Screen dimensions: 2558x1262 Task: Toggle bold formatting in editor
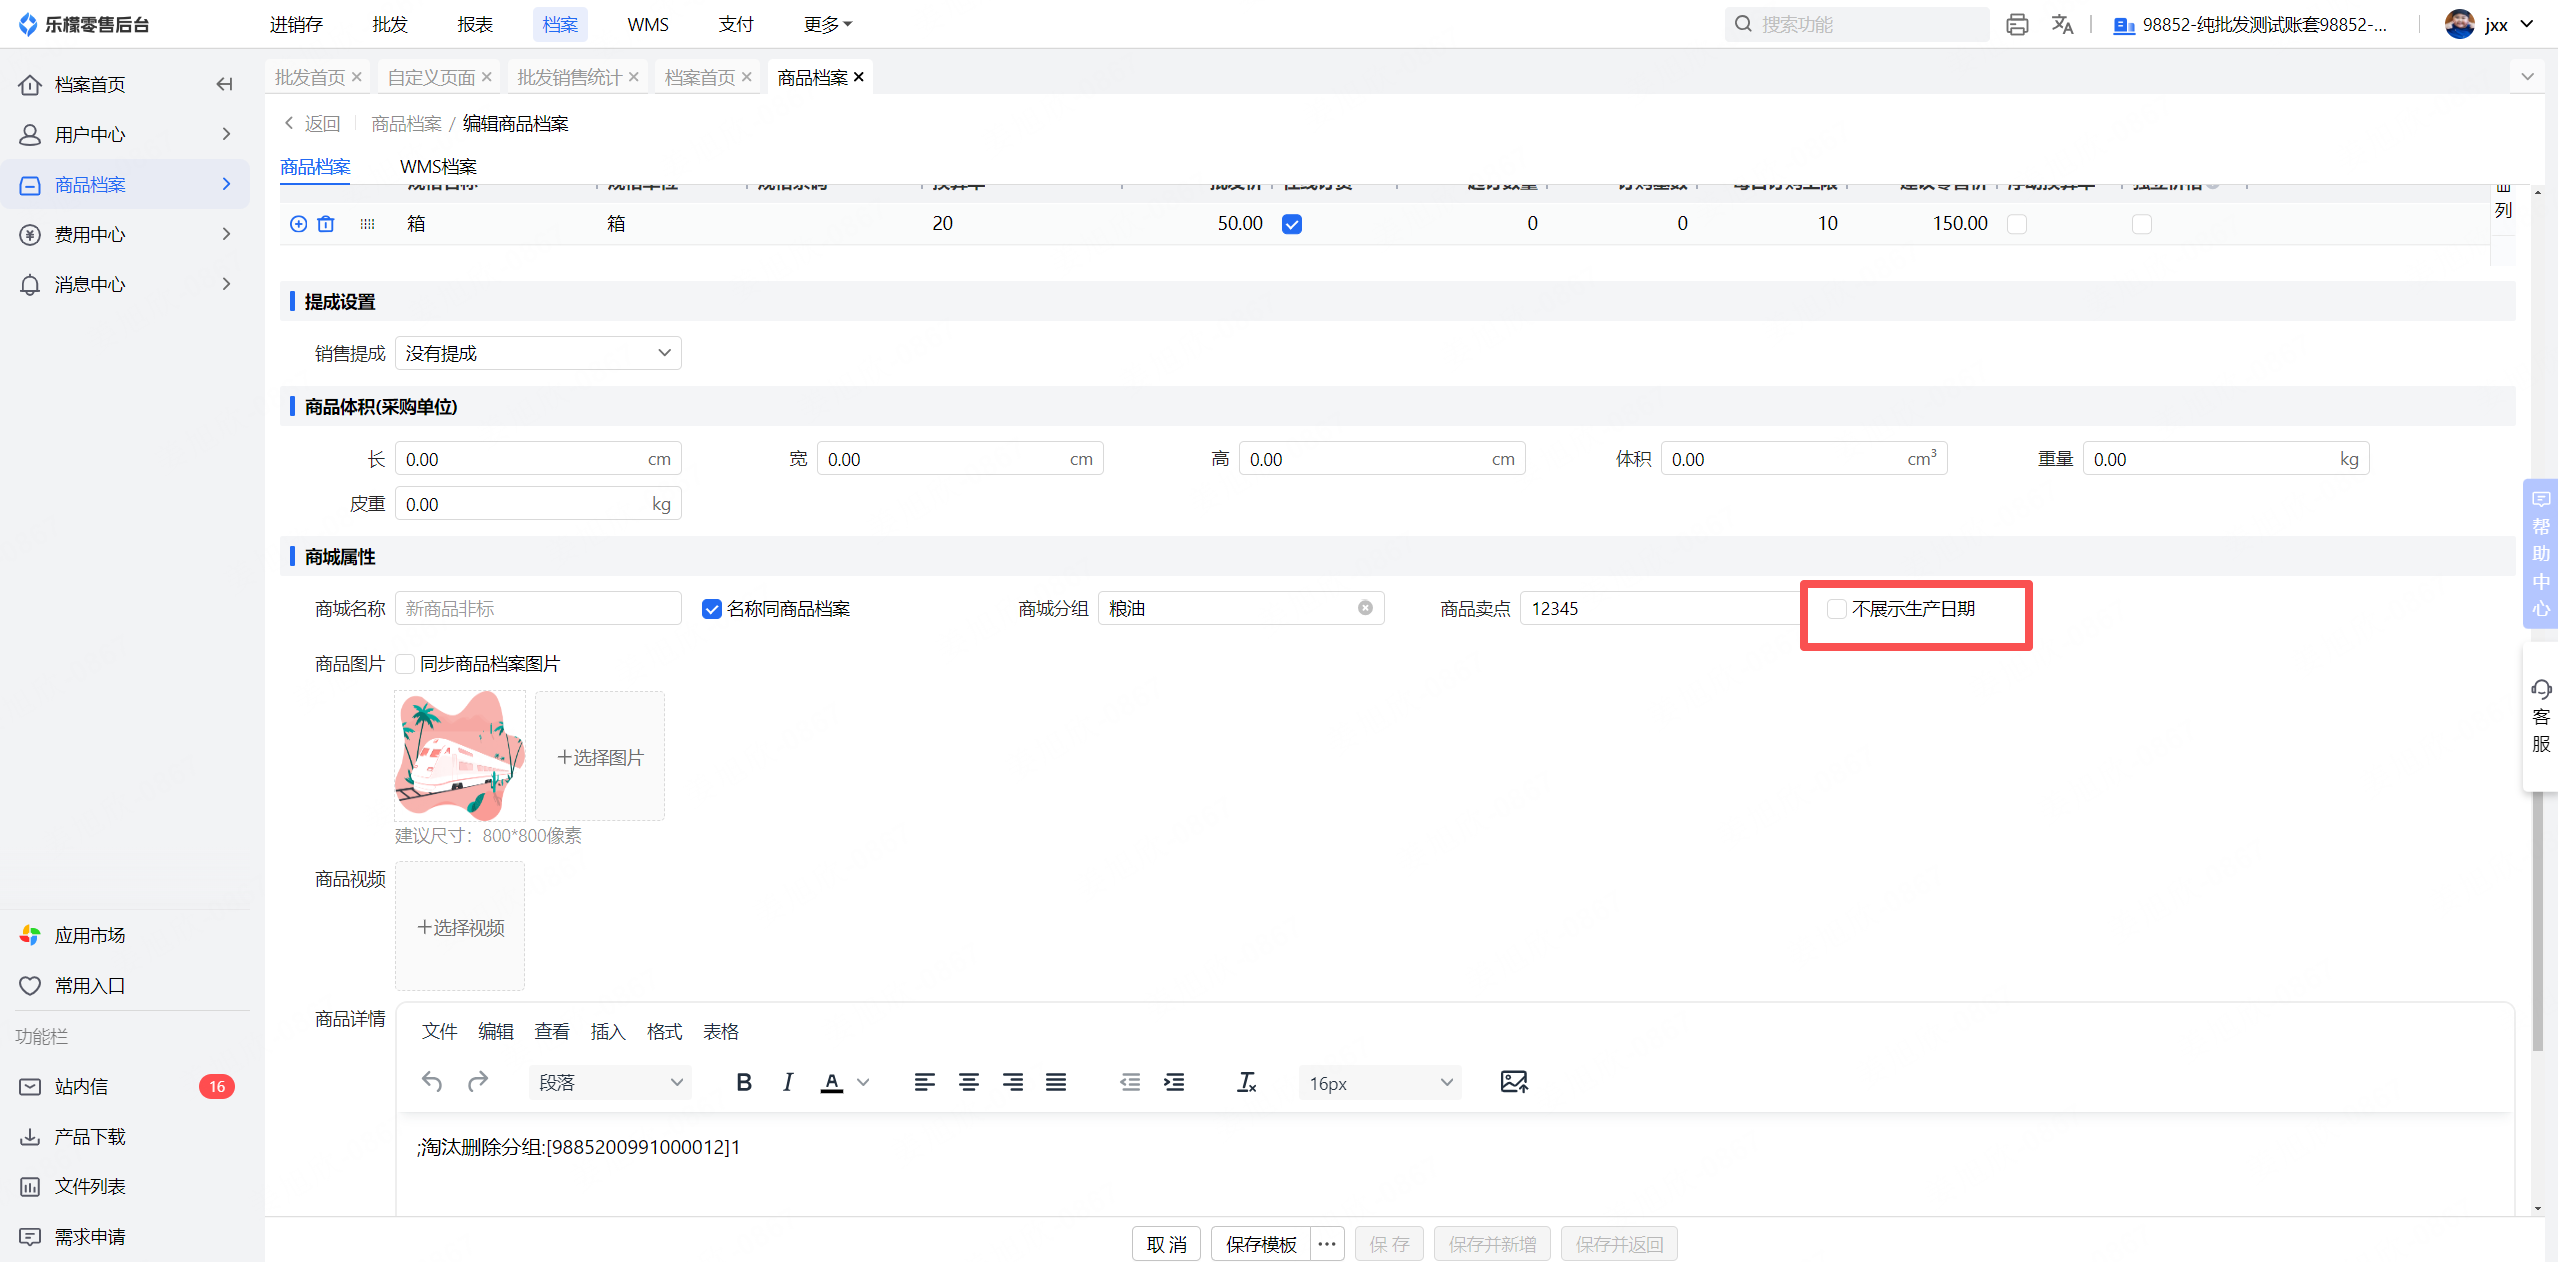click(743, 1082)
